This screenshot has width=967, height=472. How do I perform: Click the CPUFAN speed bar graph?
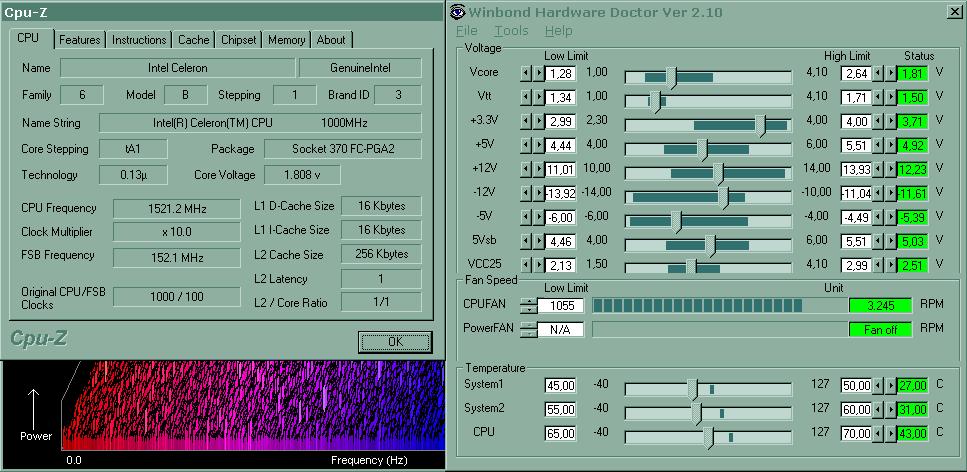pyautogui.click(x=719, y=305)
